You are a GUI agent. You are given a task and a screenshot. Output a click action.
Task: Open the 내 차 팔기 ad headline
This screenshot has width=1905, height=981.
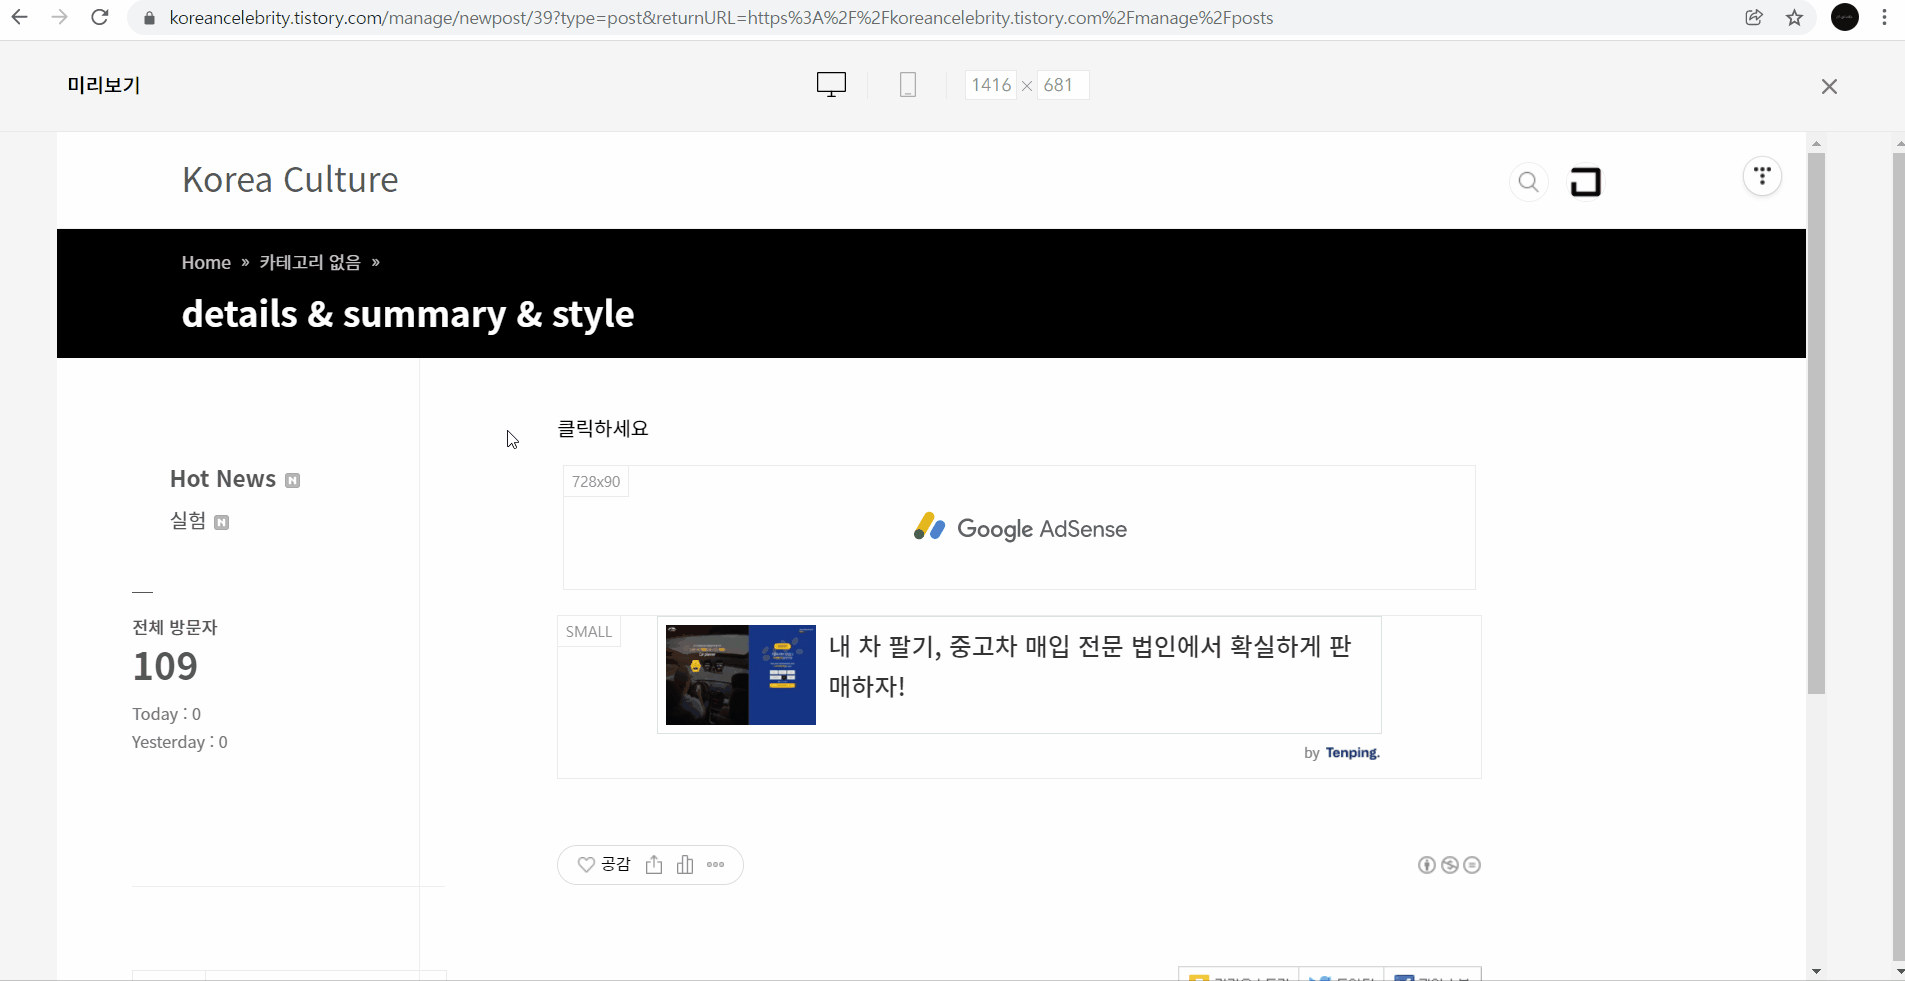click(1090, 666)
